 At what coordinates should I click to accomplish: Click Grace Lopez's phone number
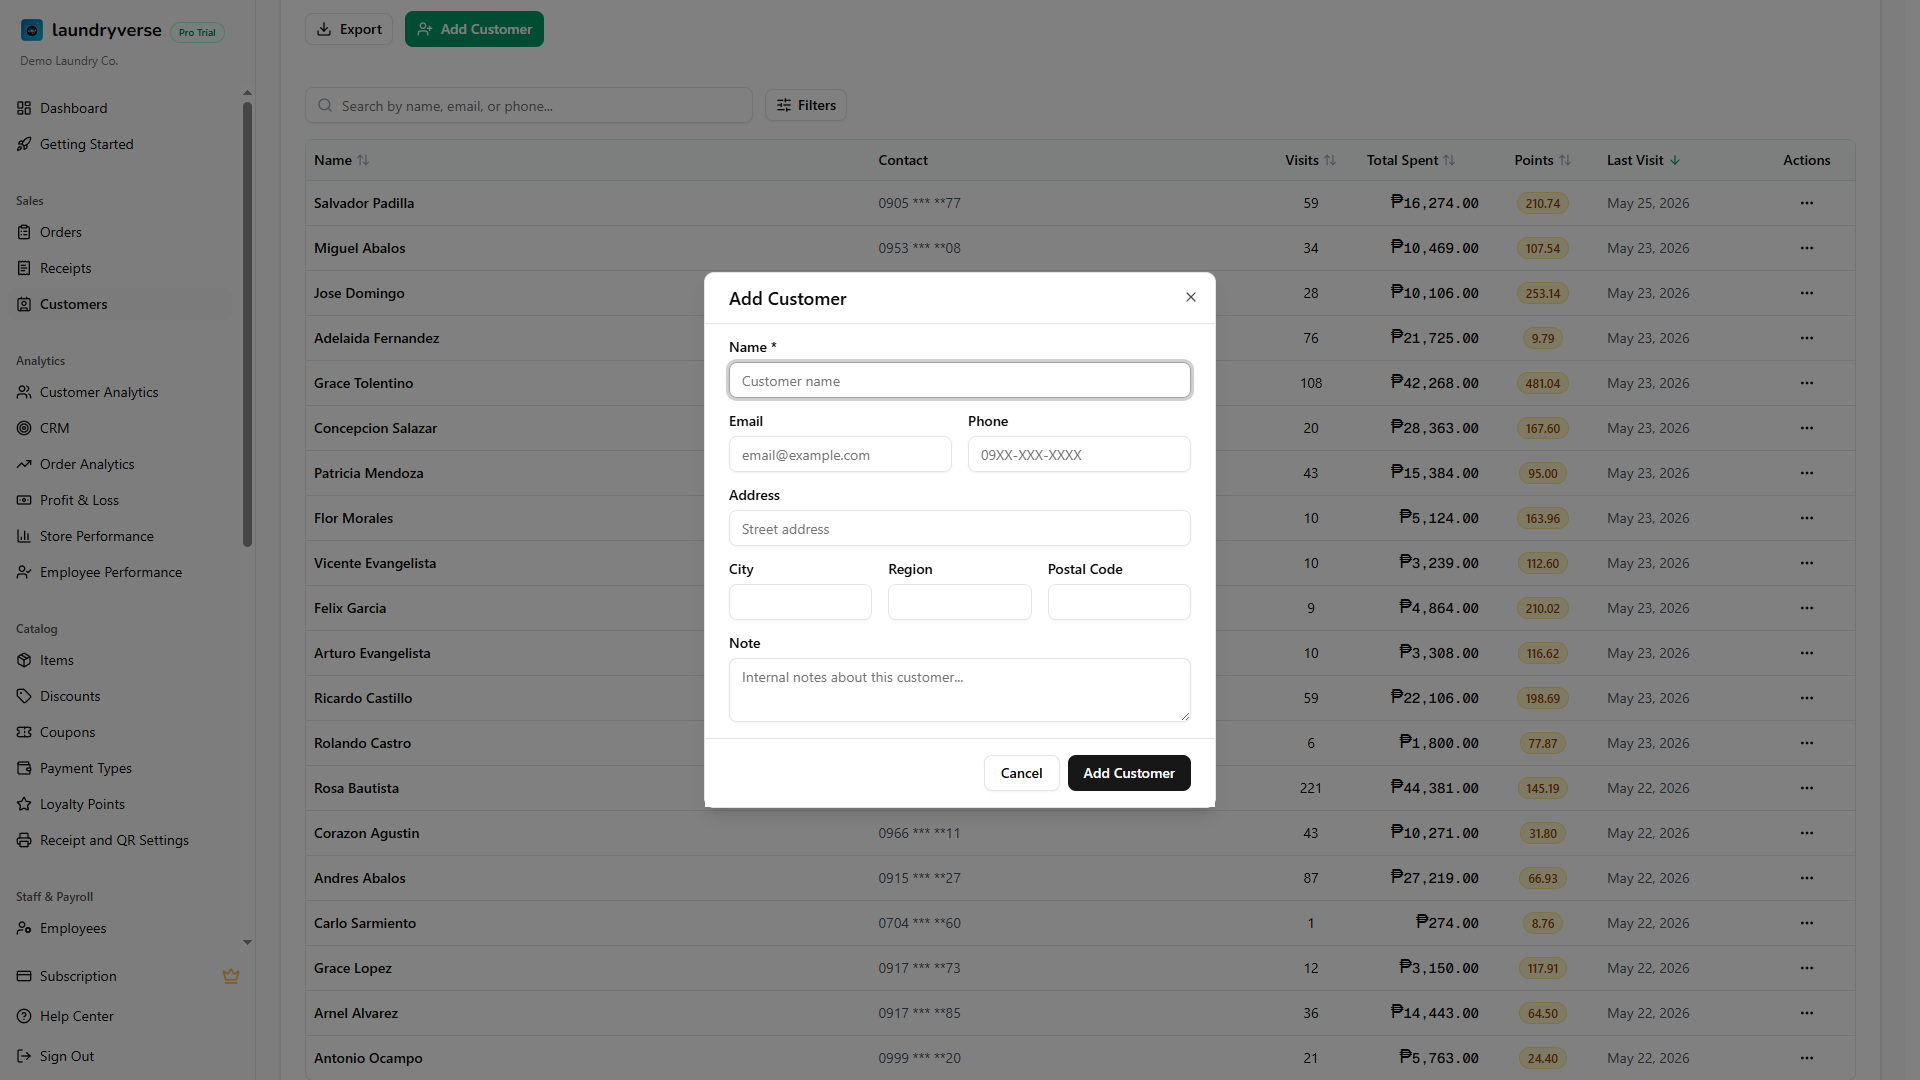919,968
